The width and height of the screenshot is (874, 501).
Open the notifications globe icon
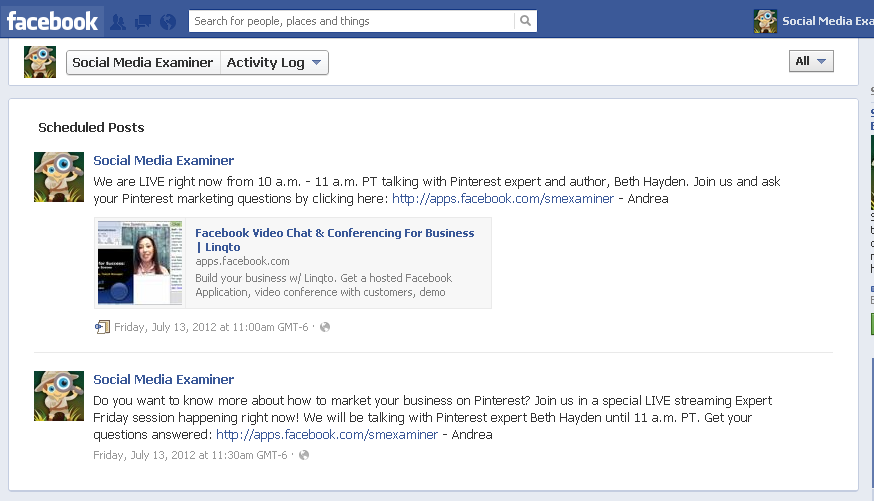click(x=168, y=21)
